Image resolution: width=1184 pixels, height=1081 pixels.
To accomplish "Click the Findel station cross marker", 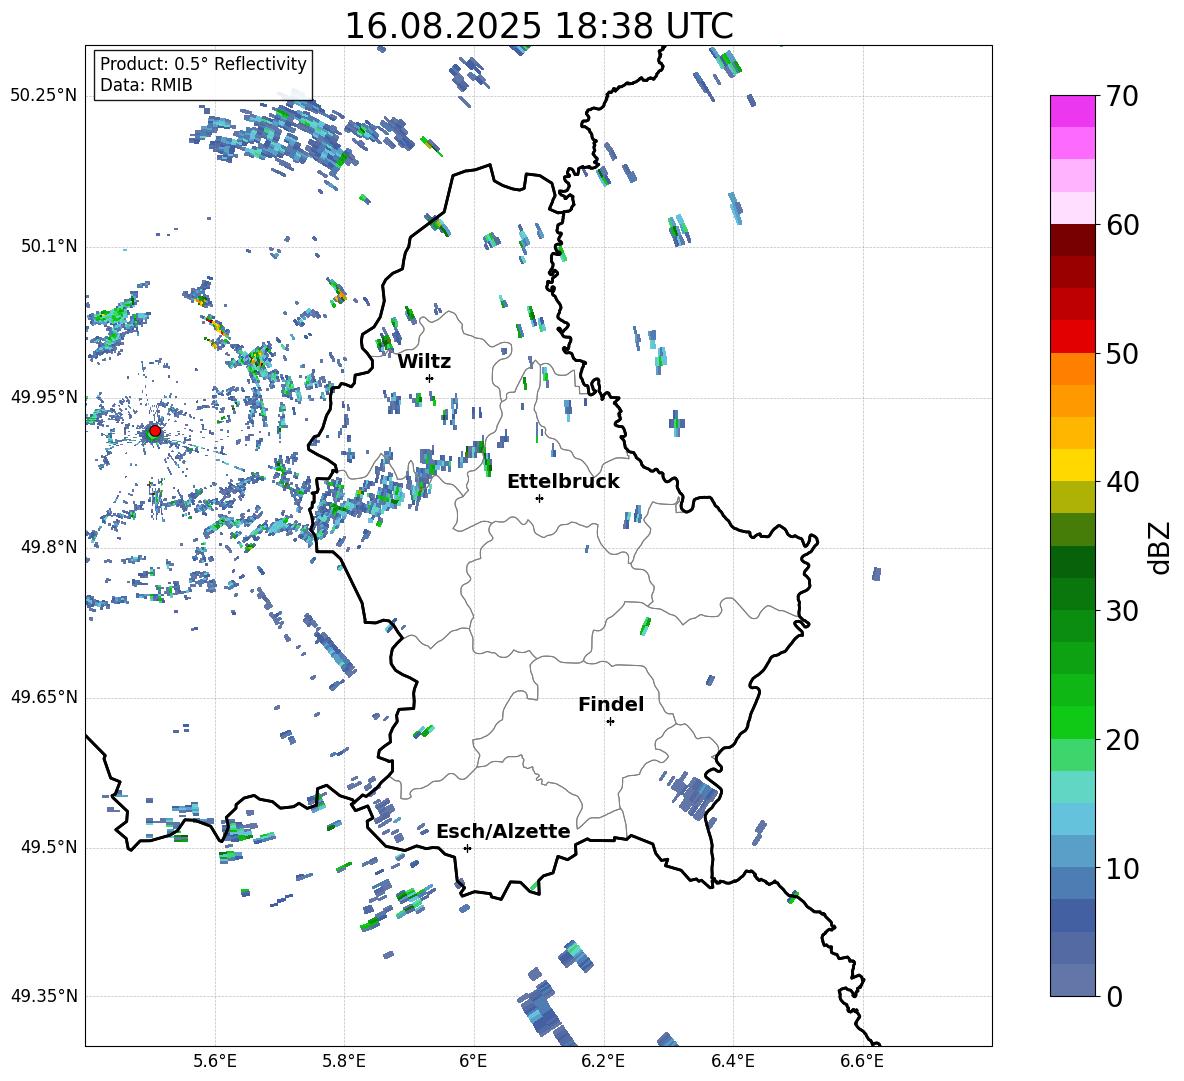I will click(610, 722).
